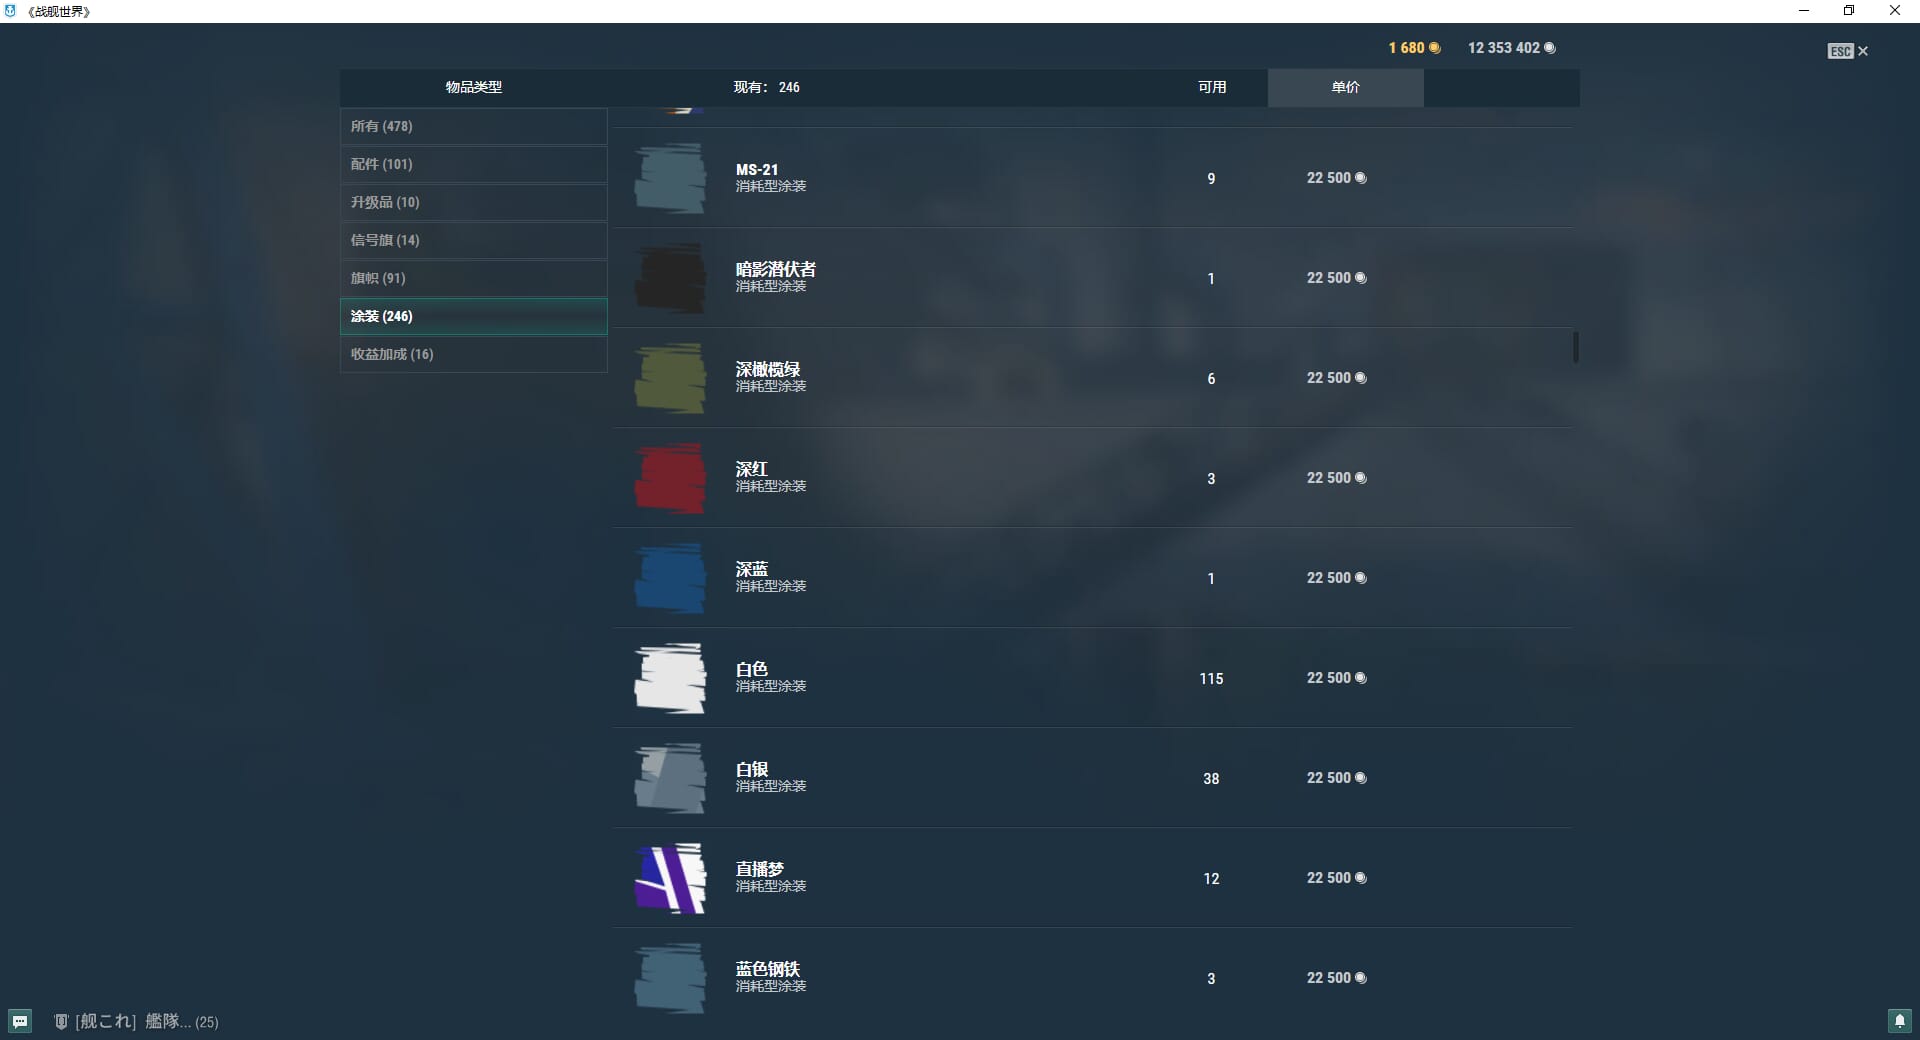The height and width of the screenshot is (1040, 1920).
Task: Open the notification bell icon
Action: click(x=1899, y=1021)
